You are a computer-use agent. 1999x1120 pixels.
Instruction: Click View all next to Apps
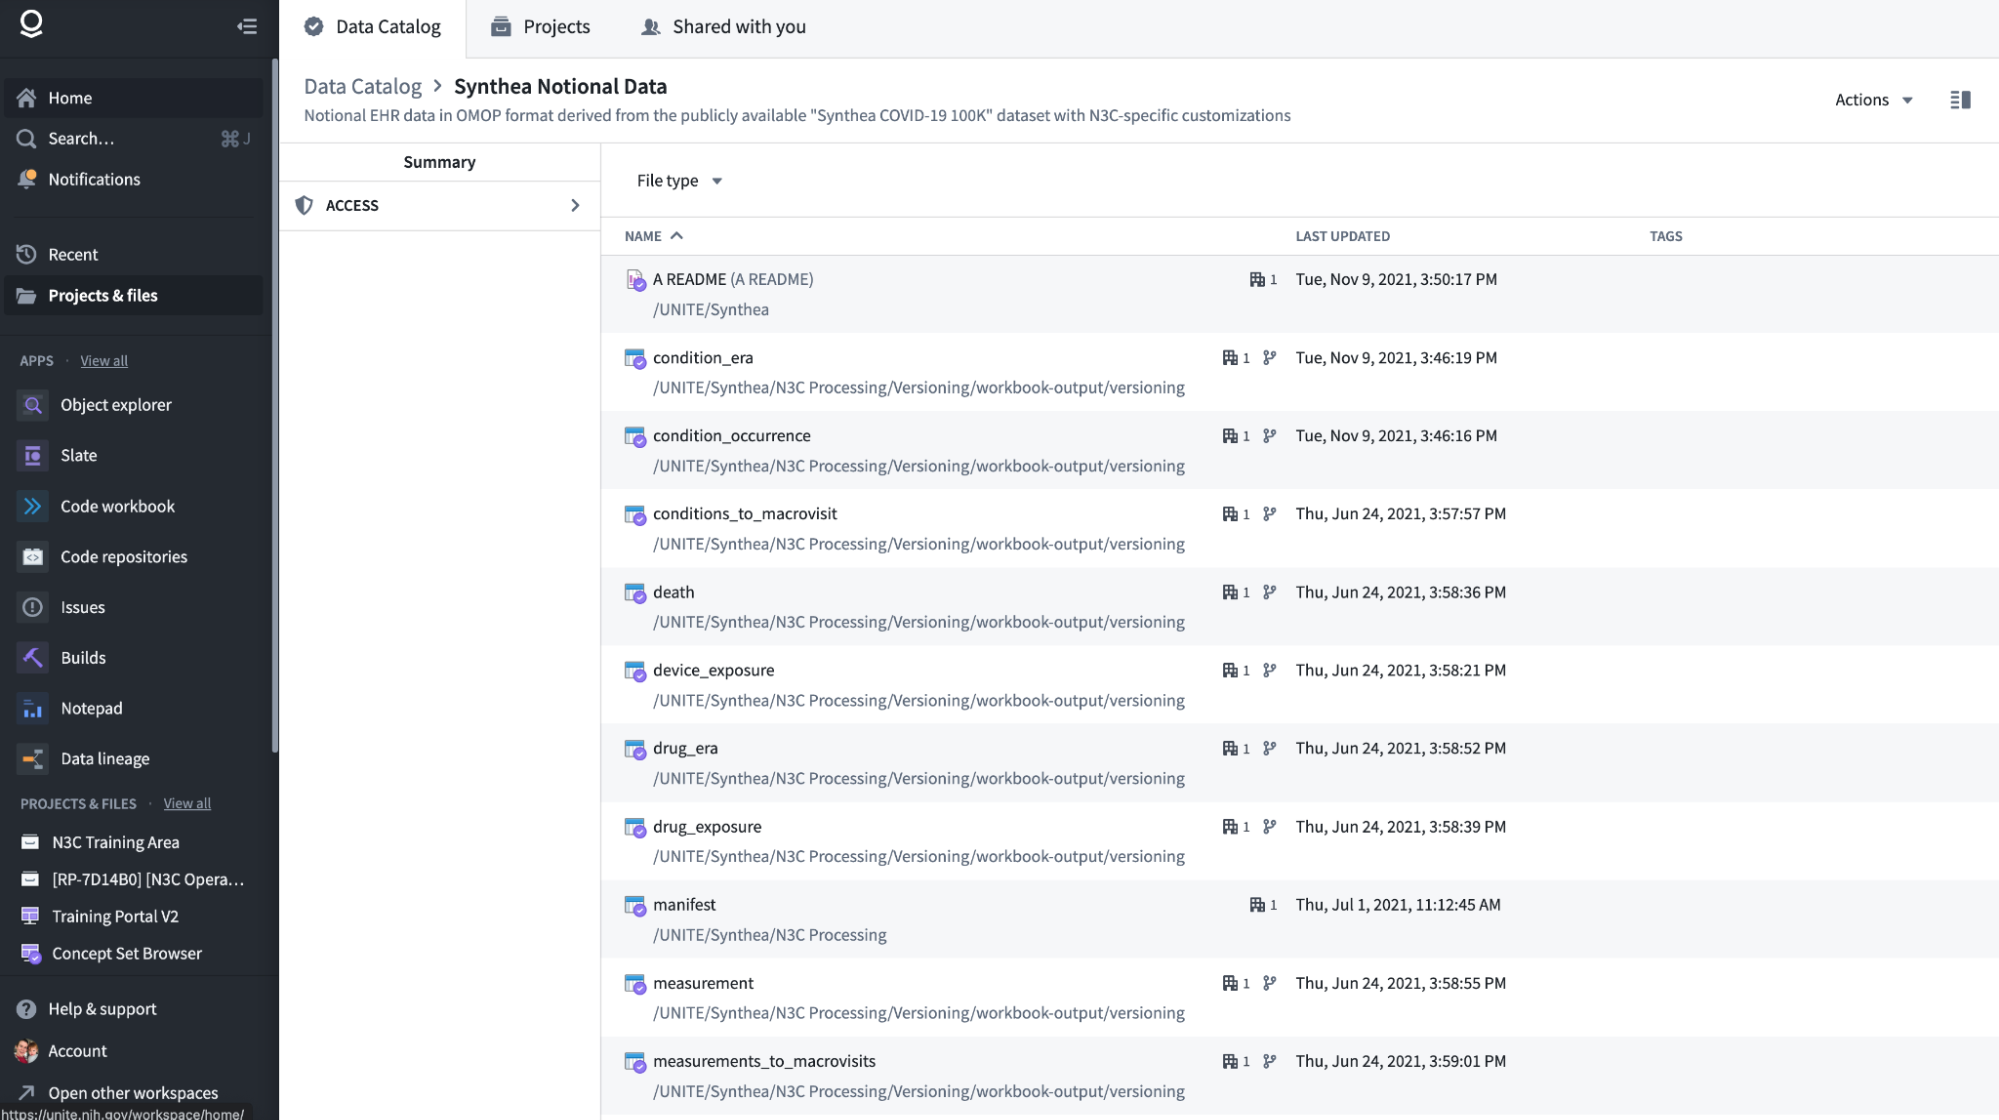point(104,361)
